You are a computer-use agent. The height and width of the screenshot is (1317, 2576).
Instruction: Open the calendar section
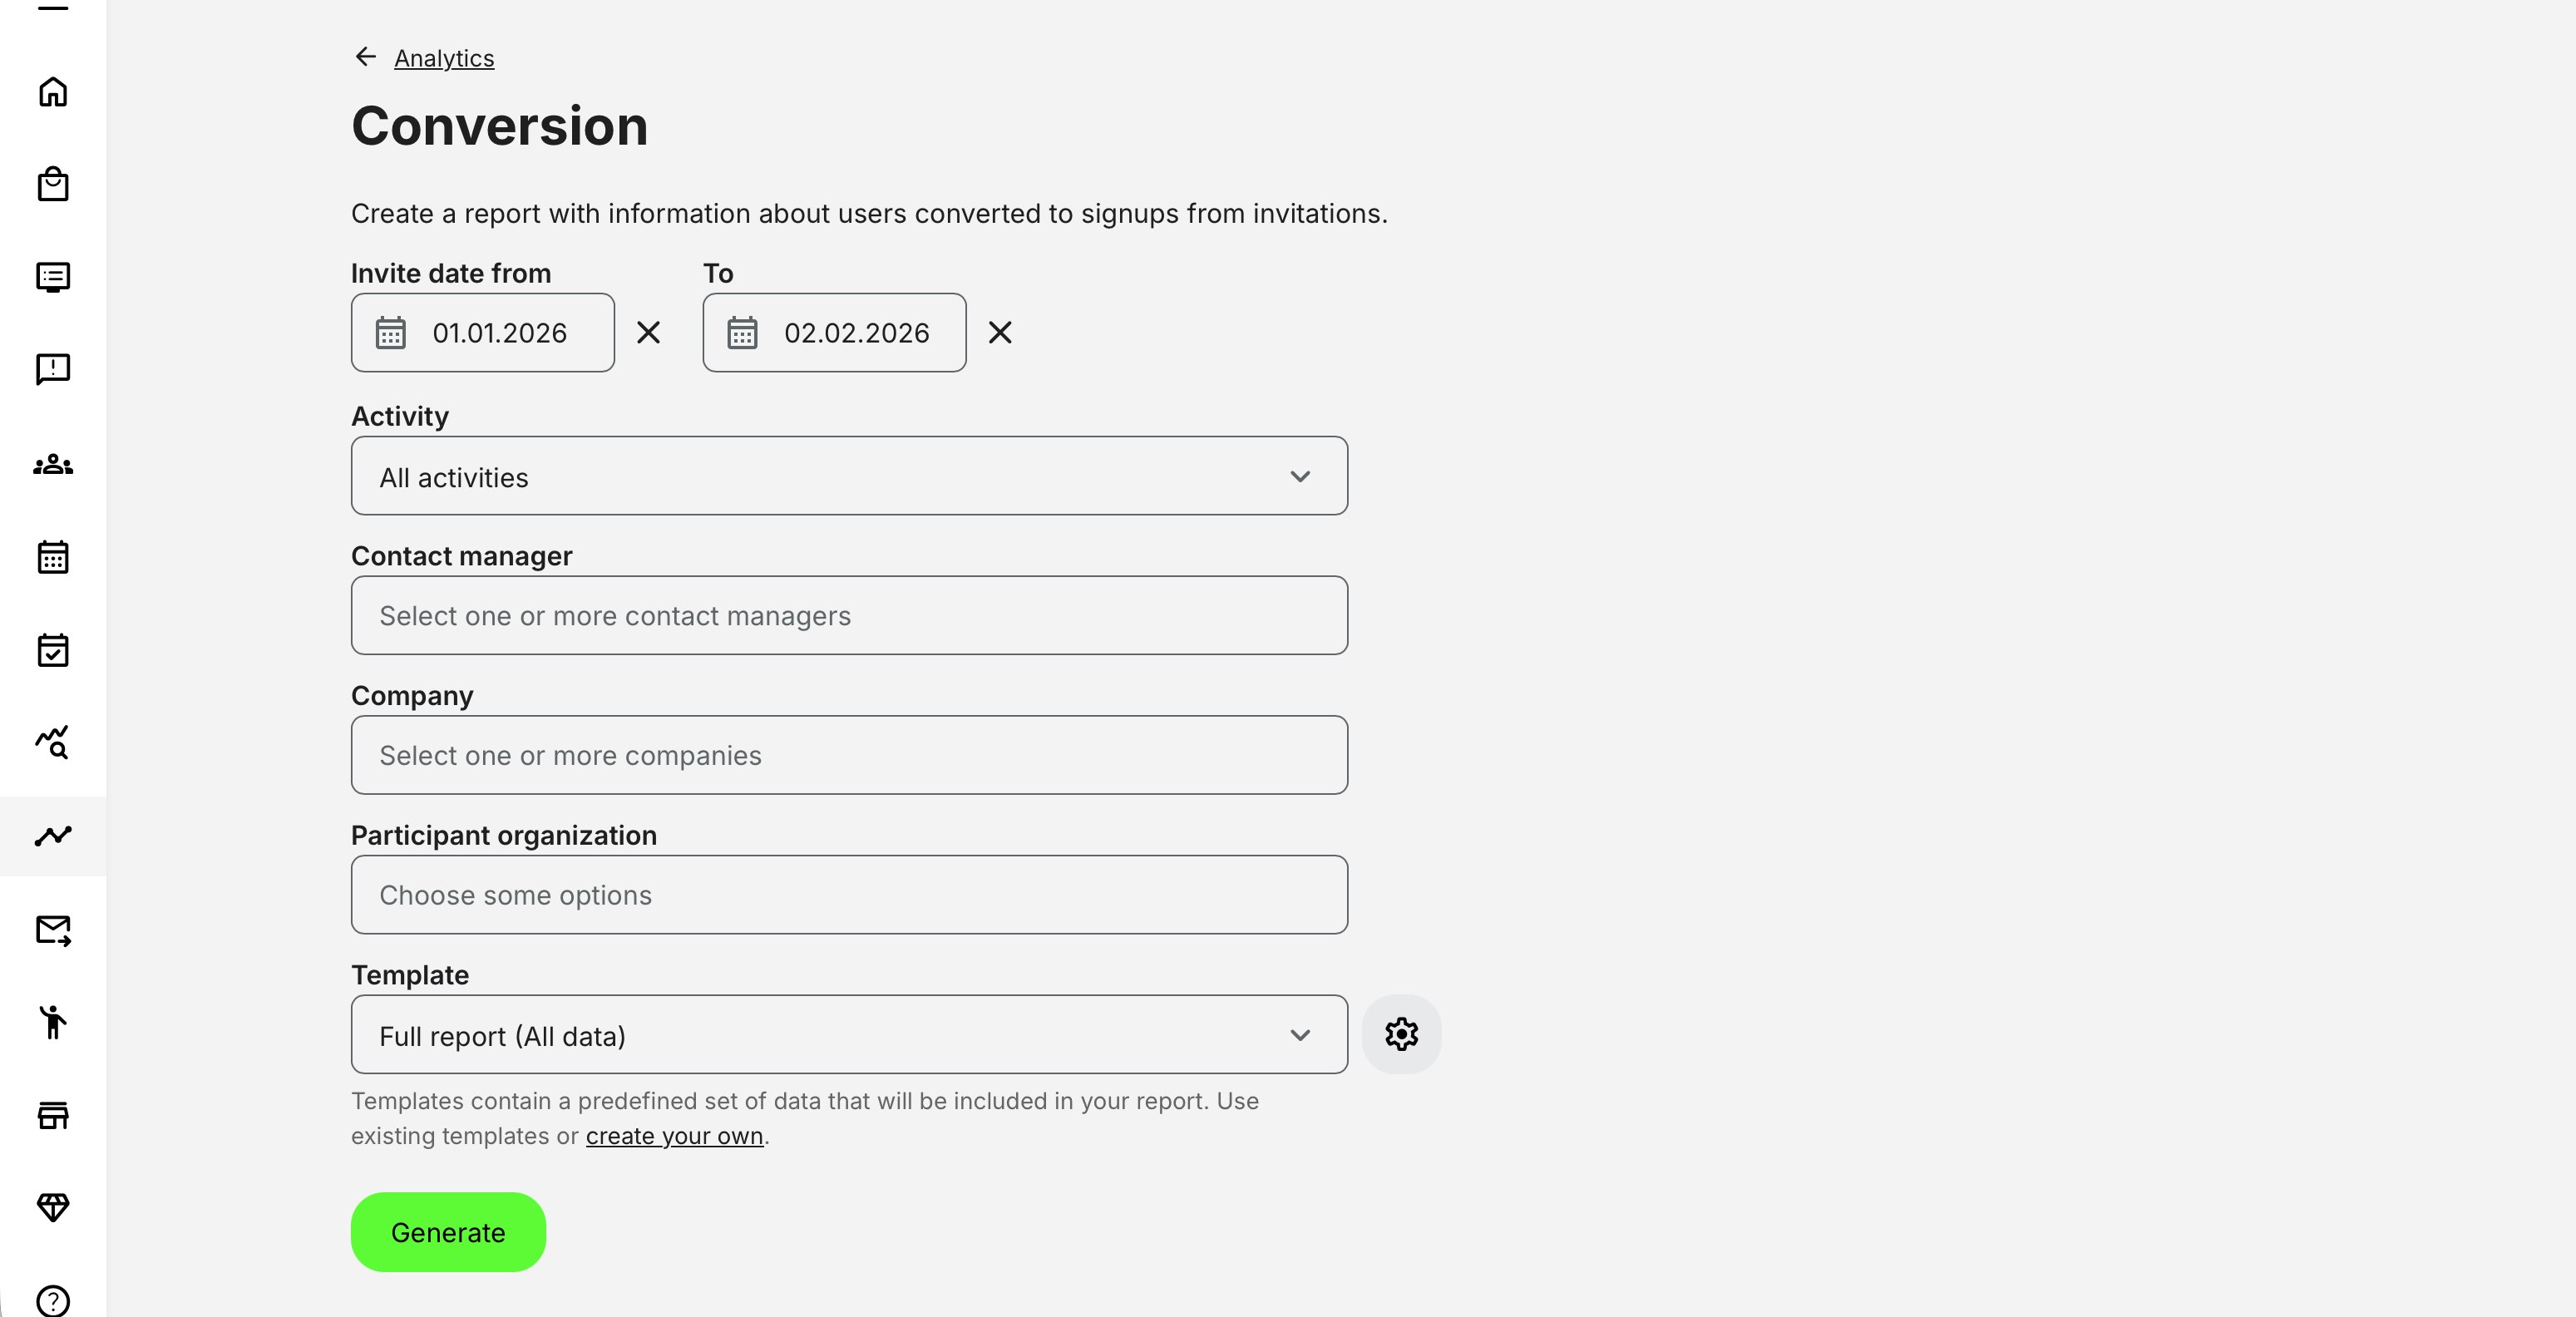(x=53, y=557)
